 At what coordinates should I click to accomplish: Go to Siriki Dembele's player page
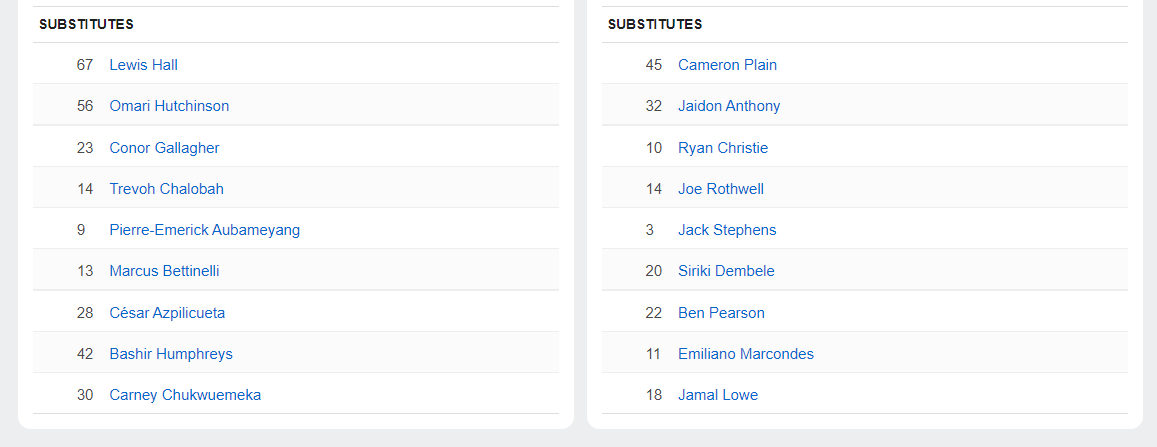click(726, 271)
